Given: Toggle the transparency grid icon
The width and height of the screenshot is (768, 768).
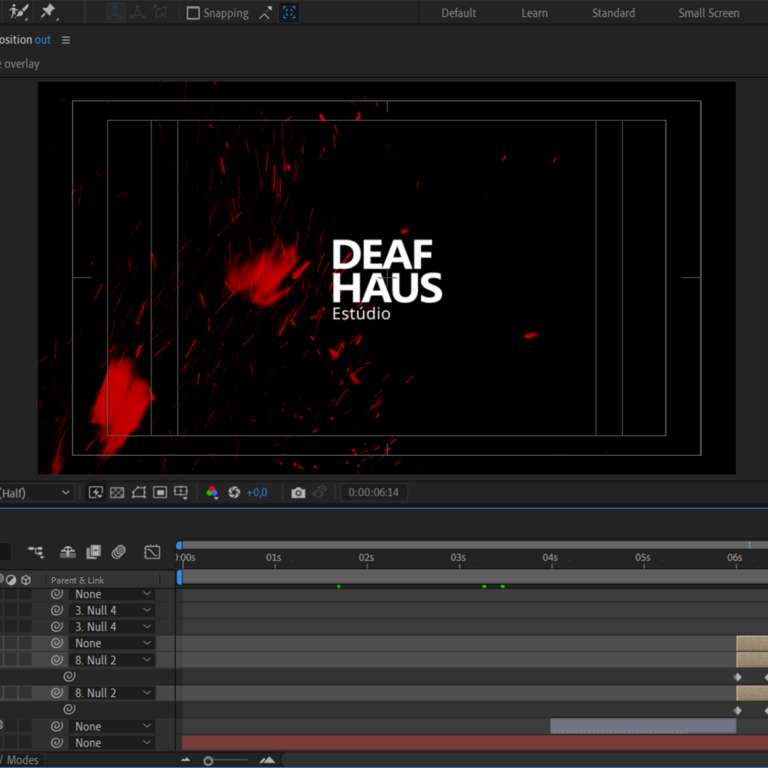Looking at the screenshot, I should [x=117, y=493].
